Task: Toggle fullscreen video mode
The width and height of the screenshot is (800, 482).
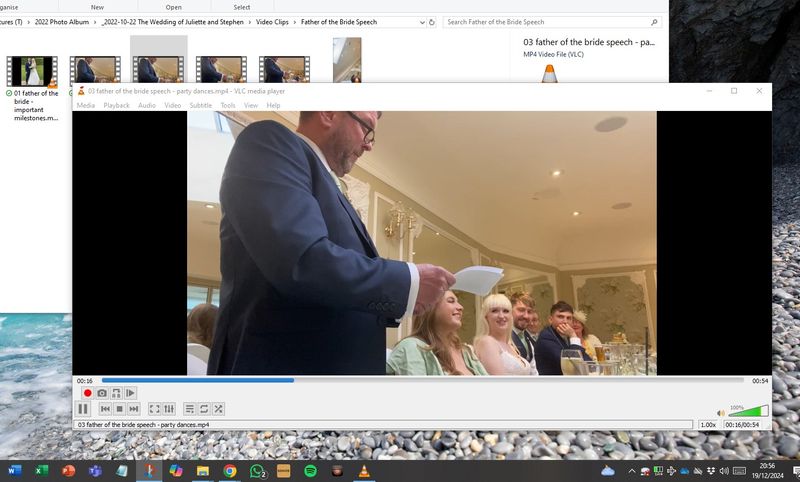Action: 154,409
